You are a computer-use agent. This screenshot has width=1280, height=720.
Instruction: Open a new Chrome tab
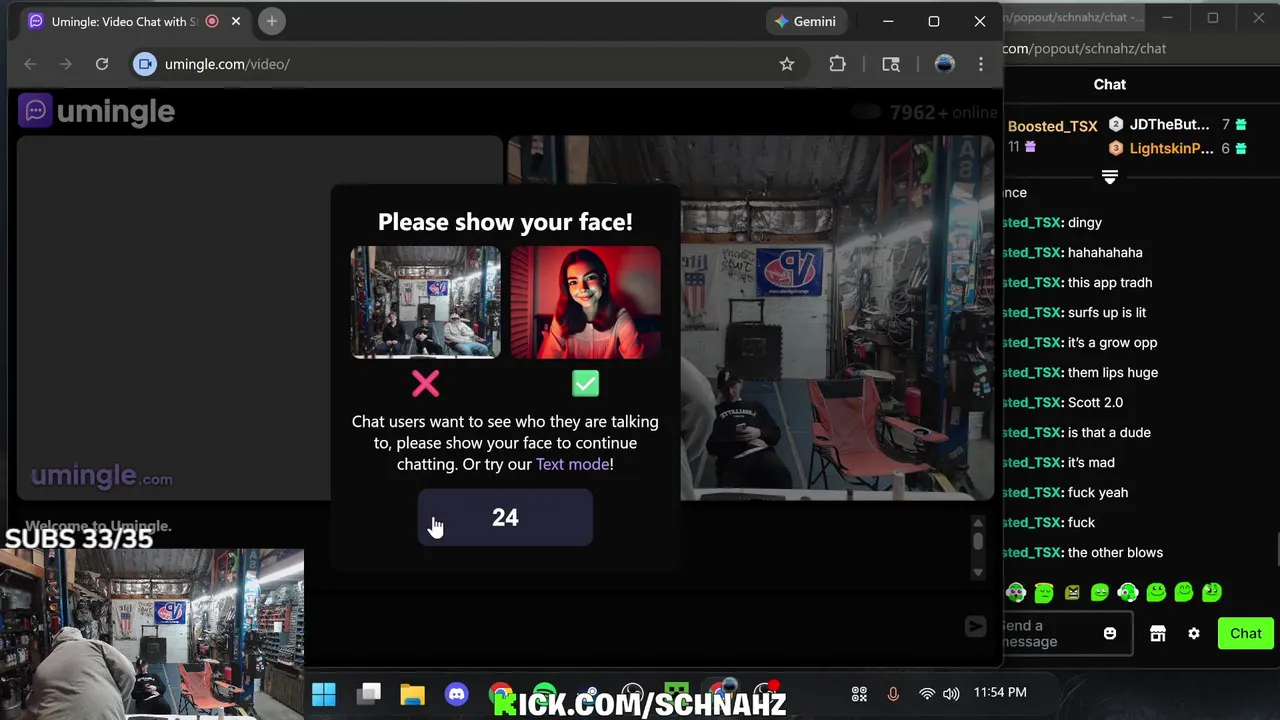[271, 21]
